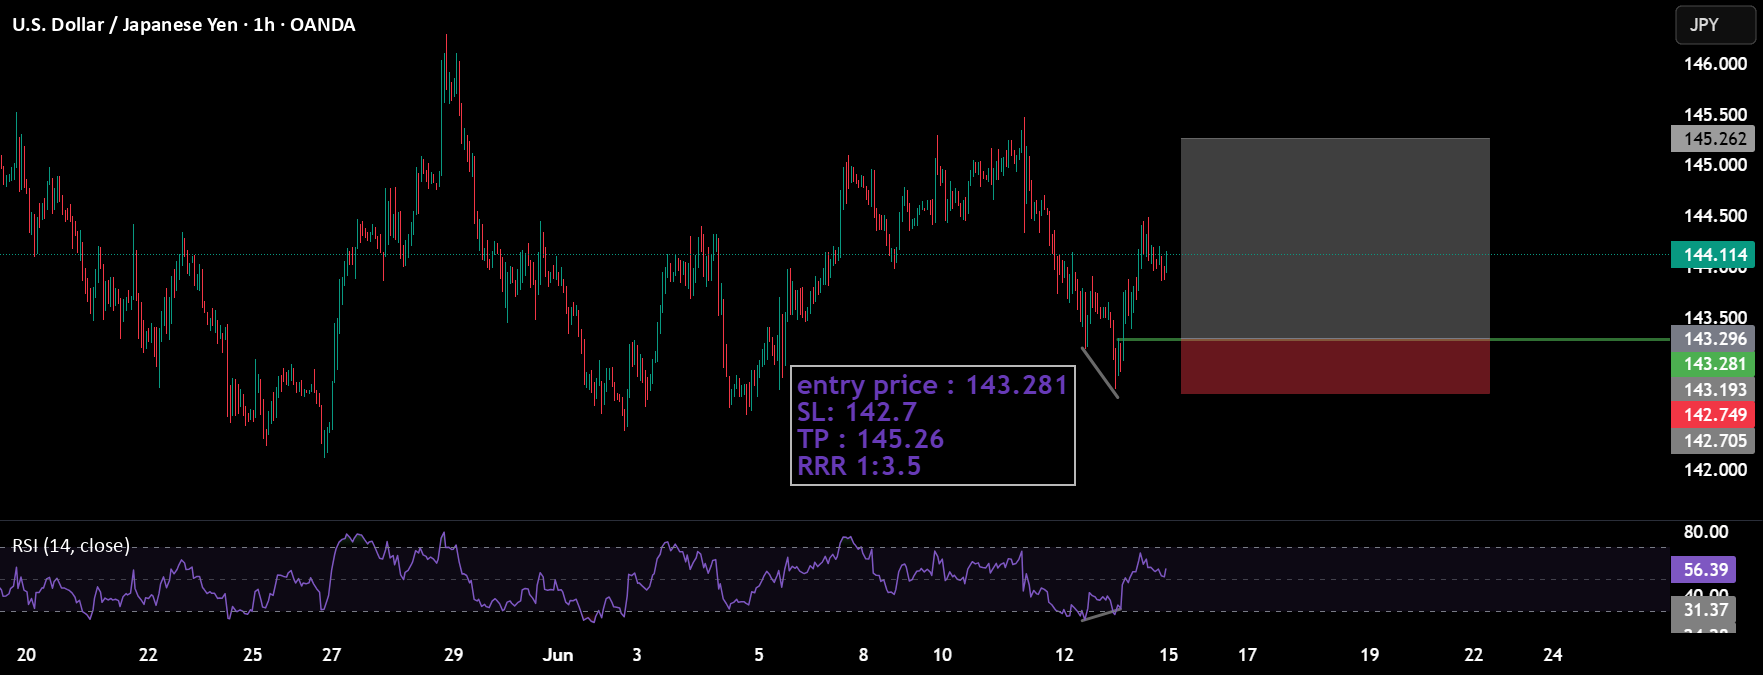Click the gray take-profit zone rectangle

pyautogui.click(x=1335, y=239)
